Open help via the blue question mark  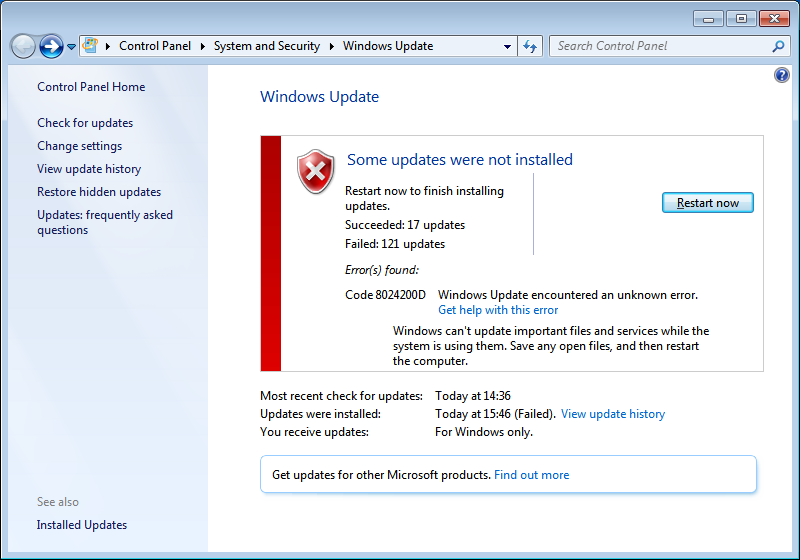pyautogui.click(x=781, y=75)
